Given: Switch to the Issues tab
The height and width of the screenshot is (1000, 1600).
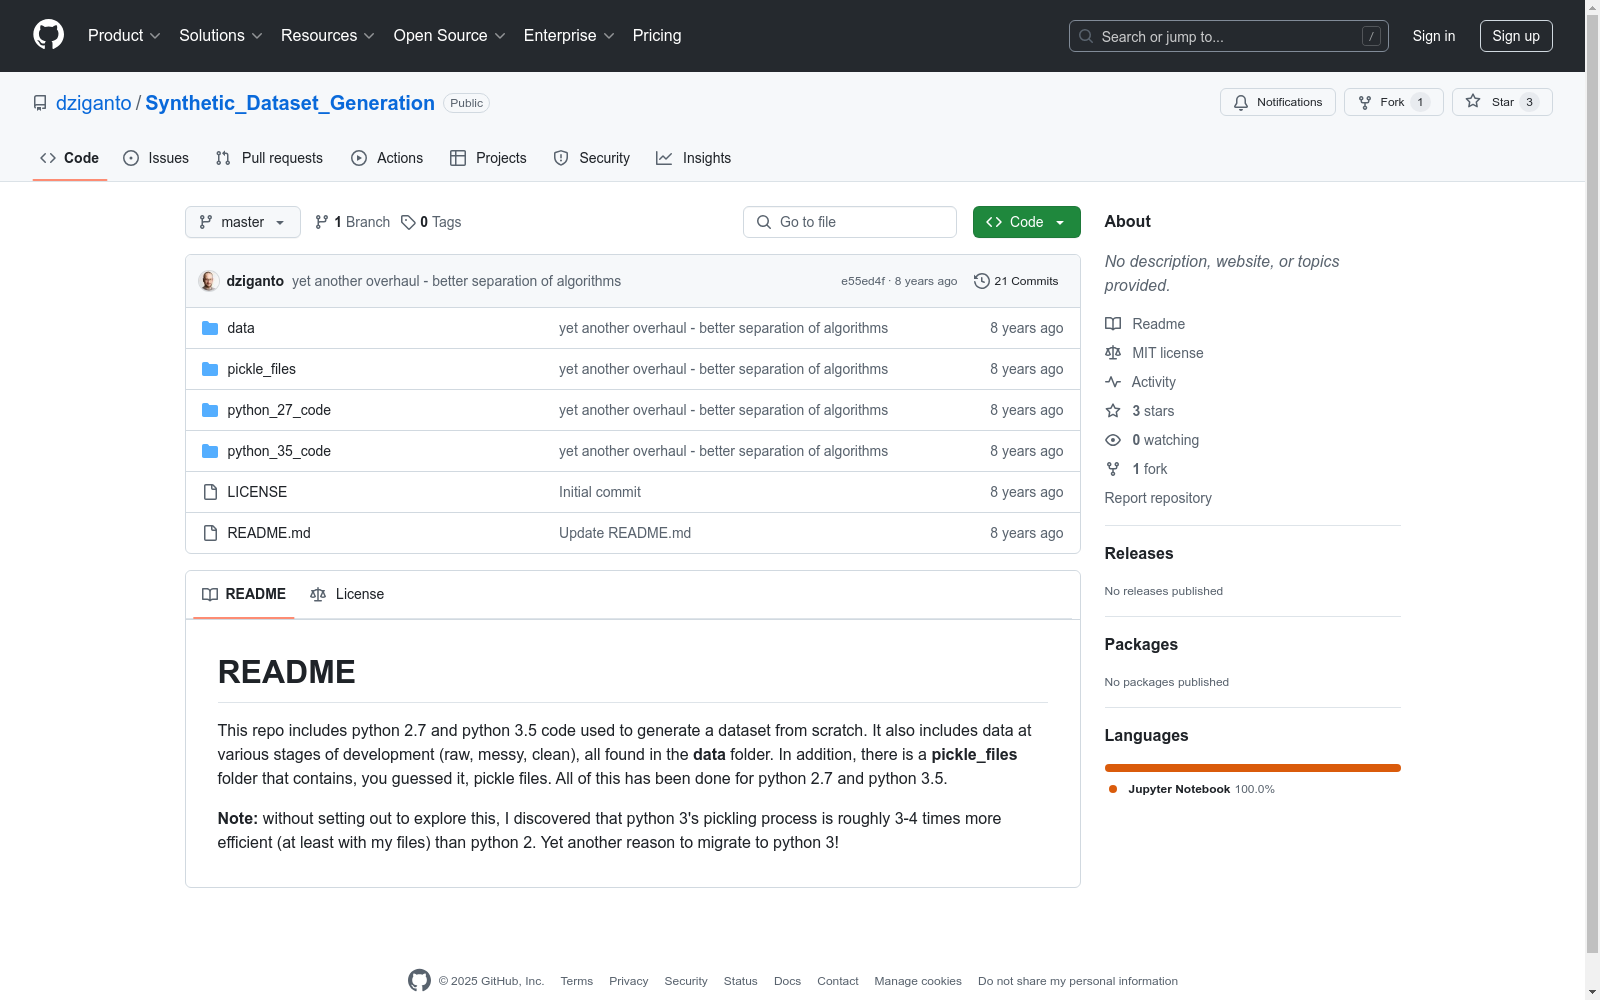Looking at the screenshot, I should (x=156, y=158).
